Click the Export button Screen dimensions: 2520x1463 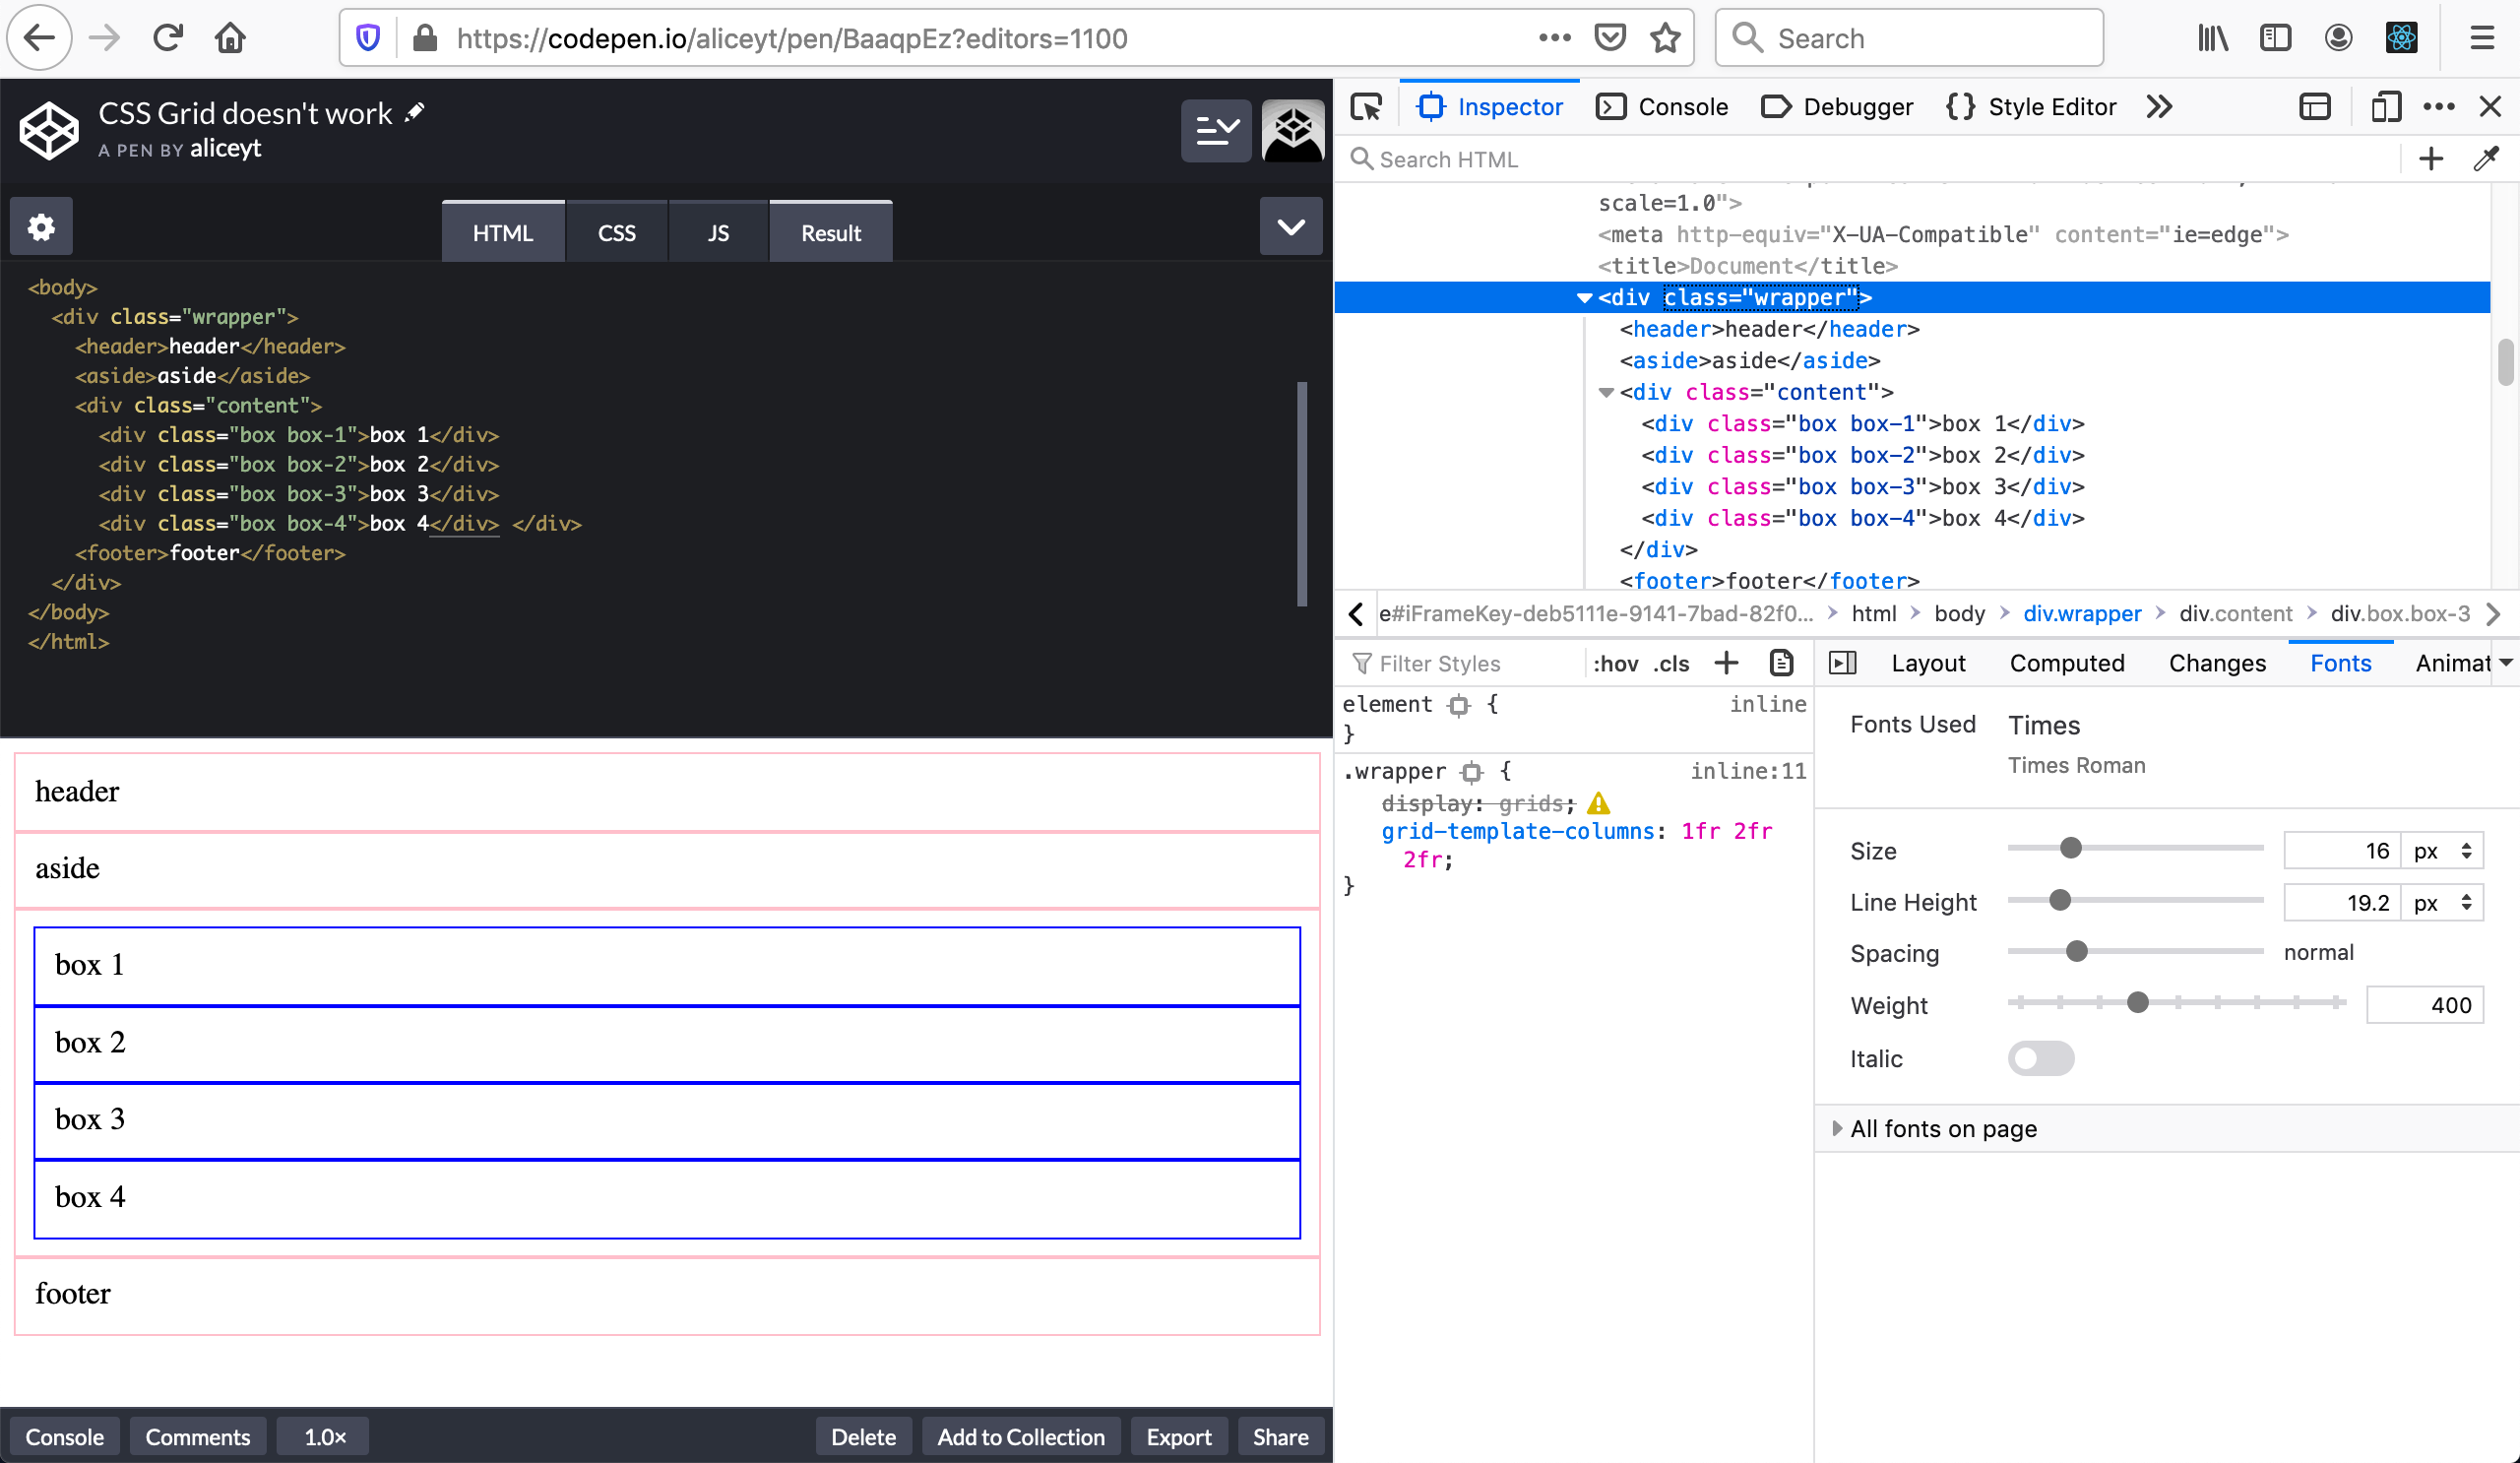pyautogui.click(x=1178, y=1437)
